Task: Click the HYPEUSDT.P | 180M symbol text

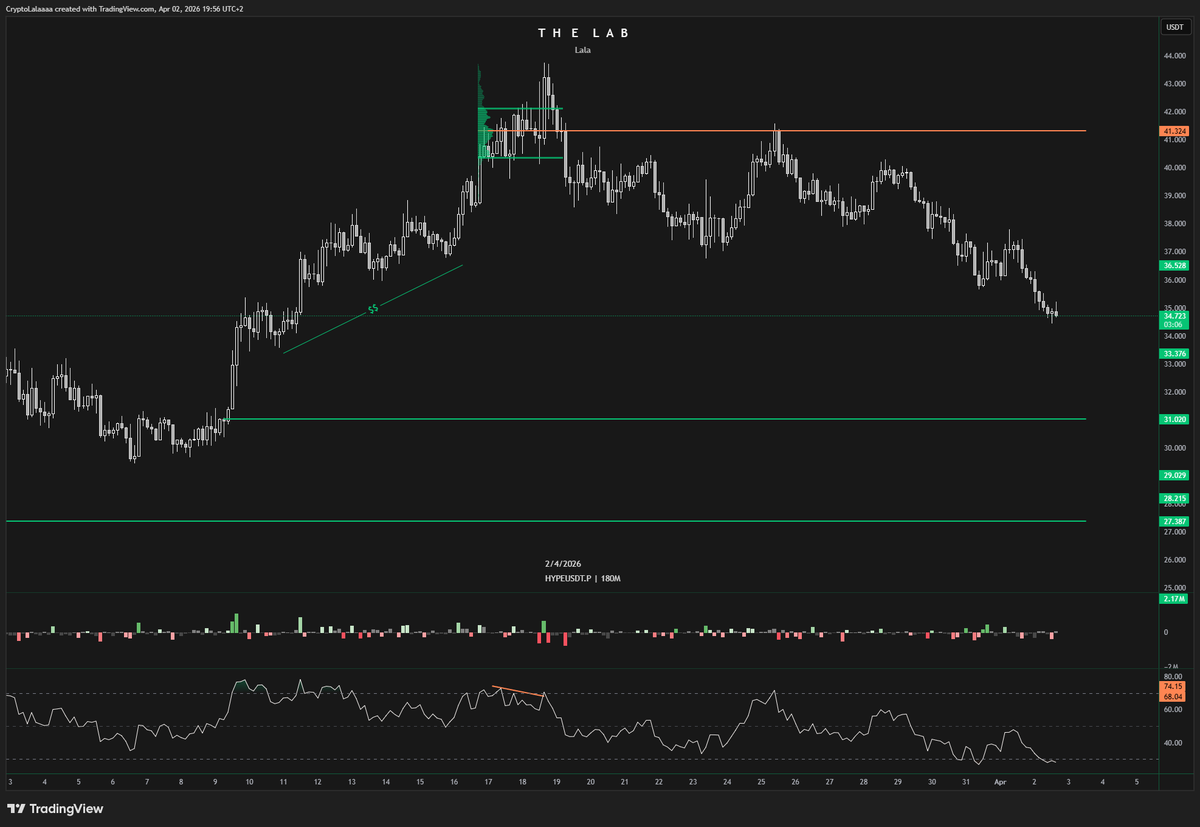Action: pyautogui.click(x=585, y=578)
